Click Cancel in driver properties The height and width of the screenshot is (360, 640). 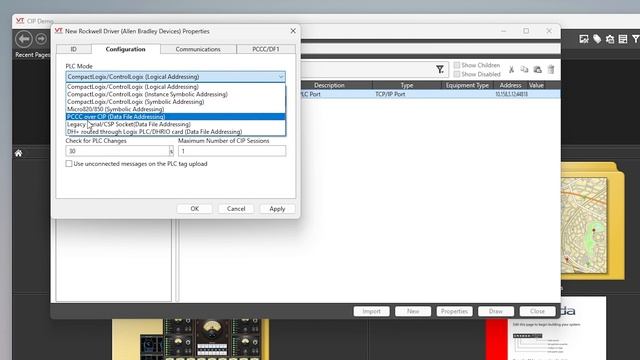tap(236, 209)
